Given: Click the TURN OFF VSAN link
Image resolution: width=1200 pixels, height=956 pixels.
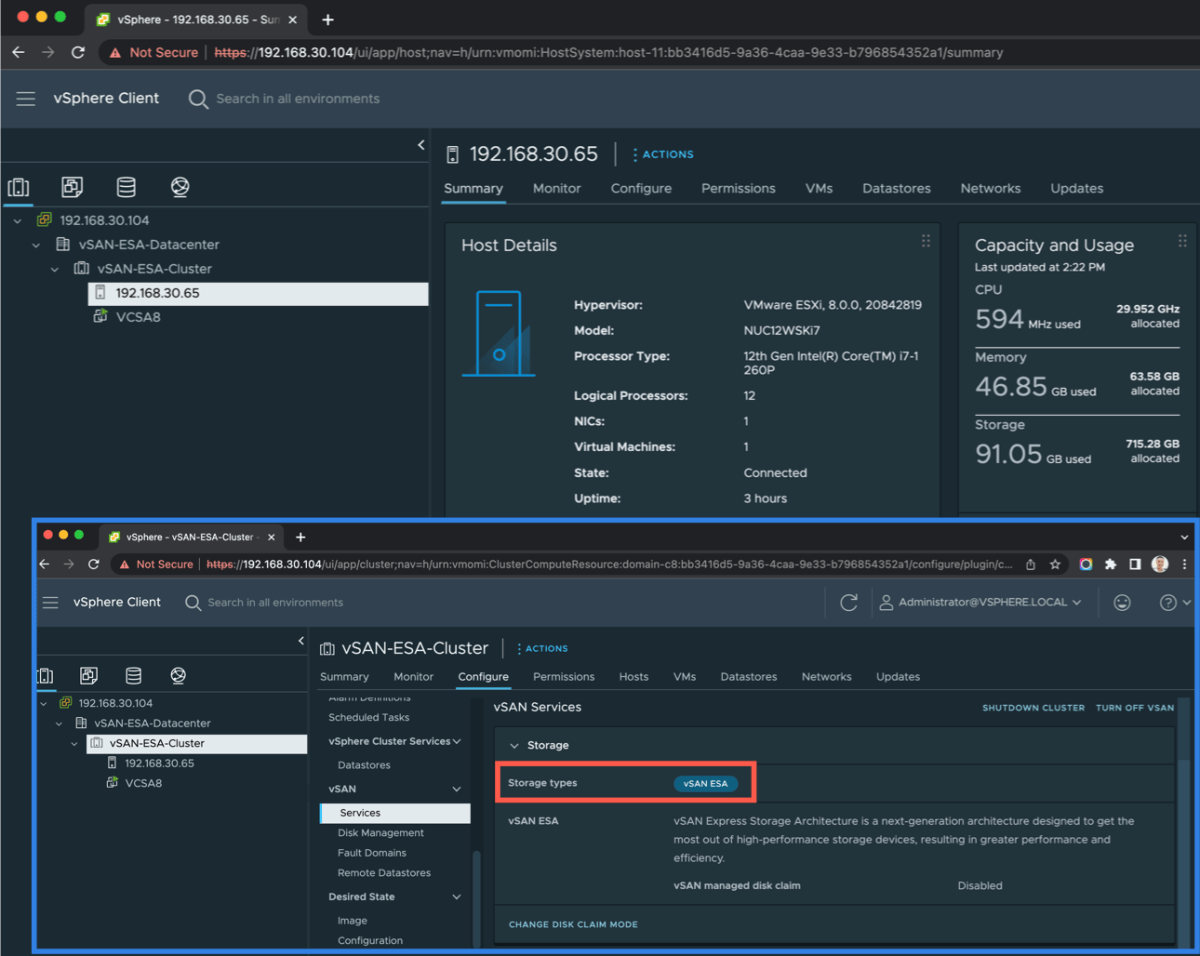Looking at the screenshot, I should (1135, 708).
